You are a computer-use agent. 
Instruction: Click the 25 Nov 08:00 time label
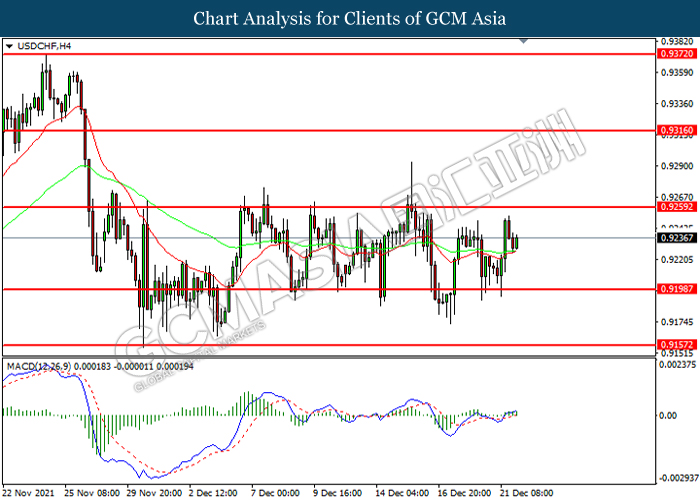(92, 493)
